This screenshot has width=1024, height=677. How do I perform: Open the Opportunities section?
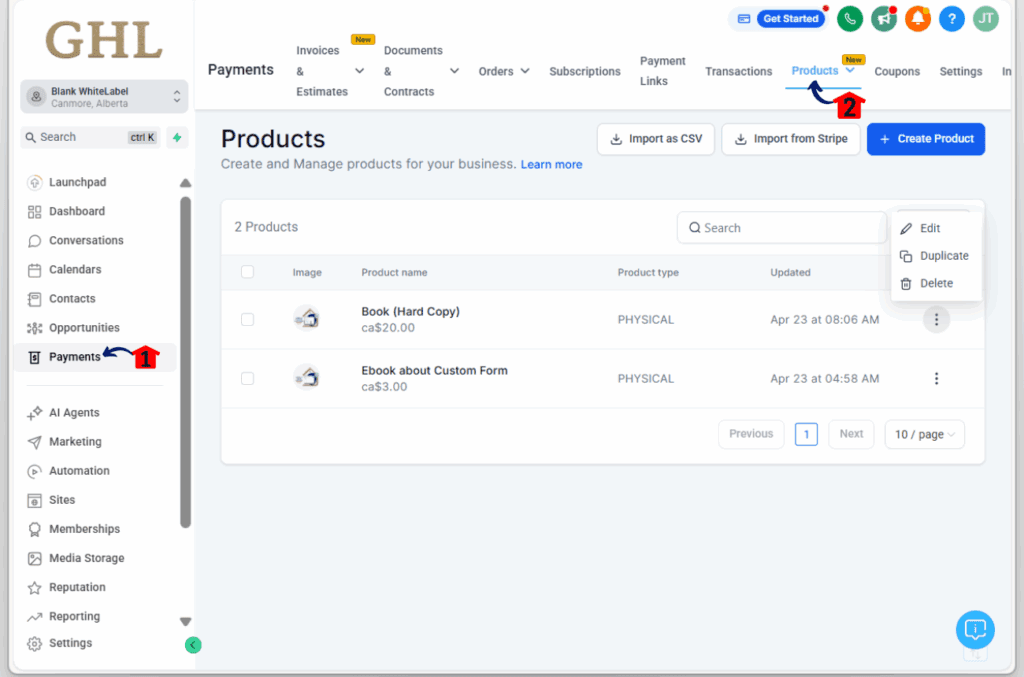(83, 327)
